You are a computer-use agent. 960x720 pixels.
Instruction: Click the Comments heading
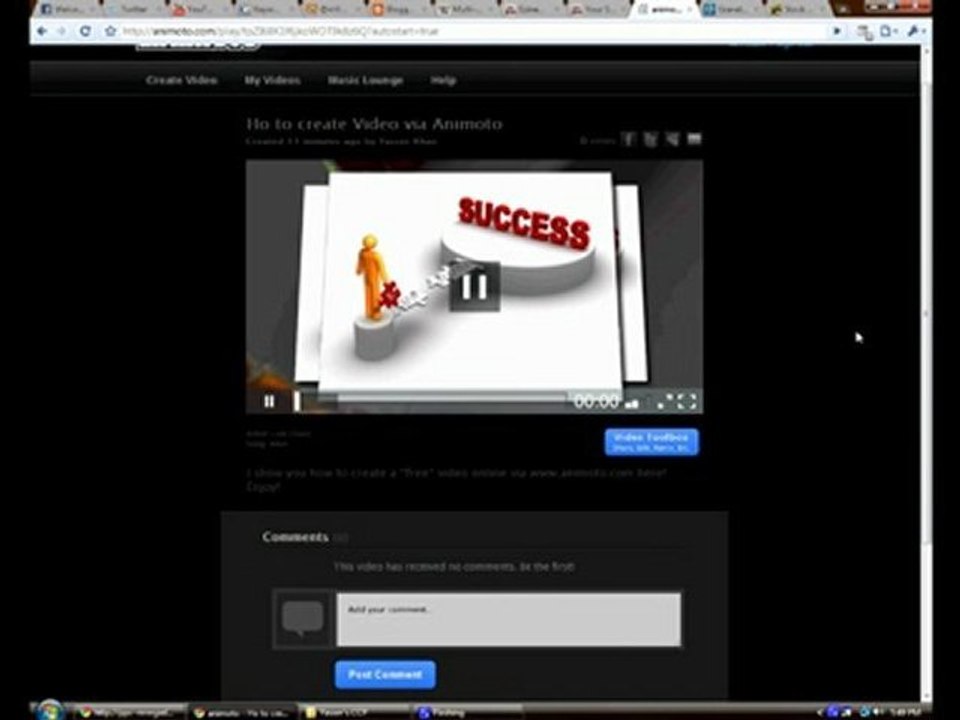click(295, 537)
